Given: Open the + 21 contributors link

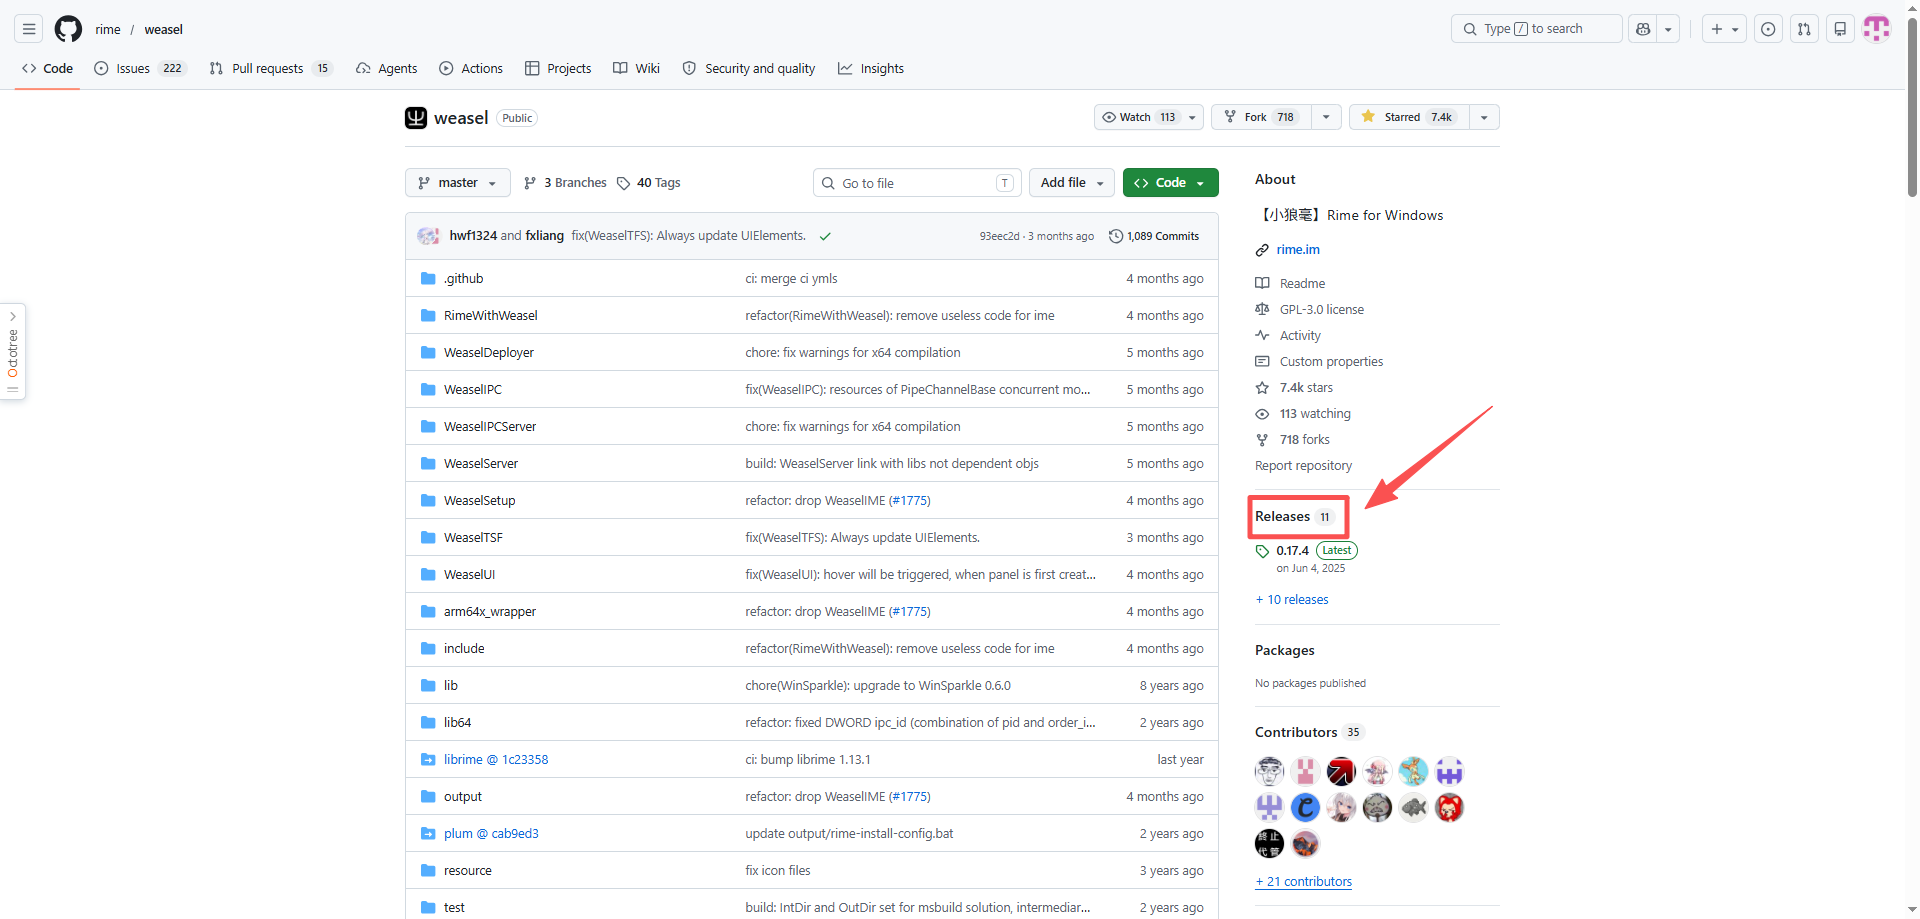Looking at the screenshot, I should [x=1304, y=882].
